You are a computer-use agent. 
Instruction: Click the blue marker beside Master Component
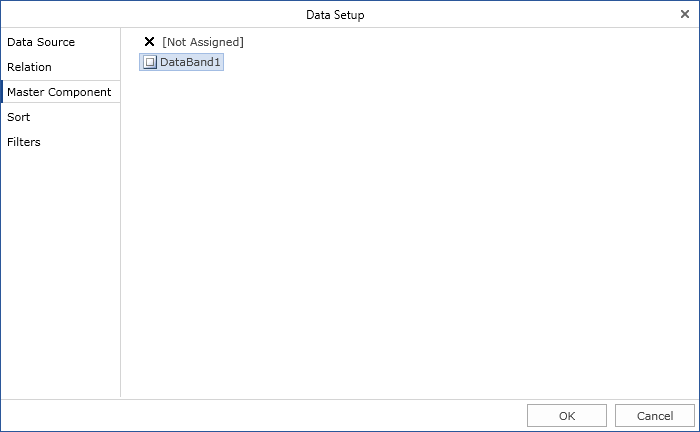2,92
